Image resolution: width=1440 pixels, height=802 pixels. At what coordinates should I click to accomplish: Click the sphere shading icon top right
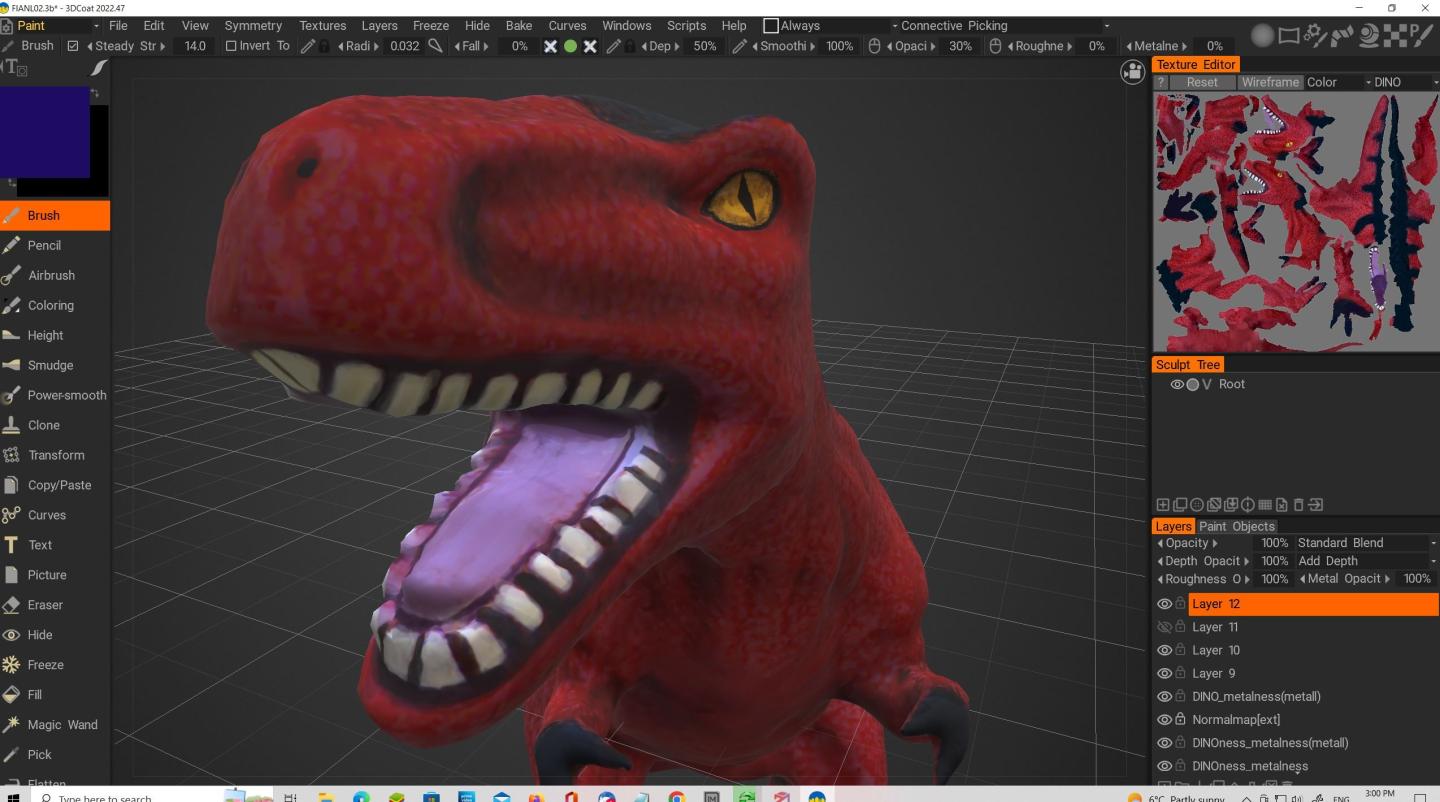pyautogui.click(x=1264, y=35)
